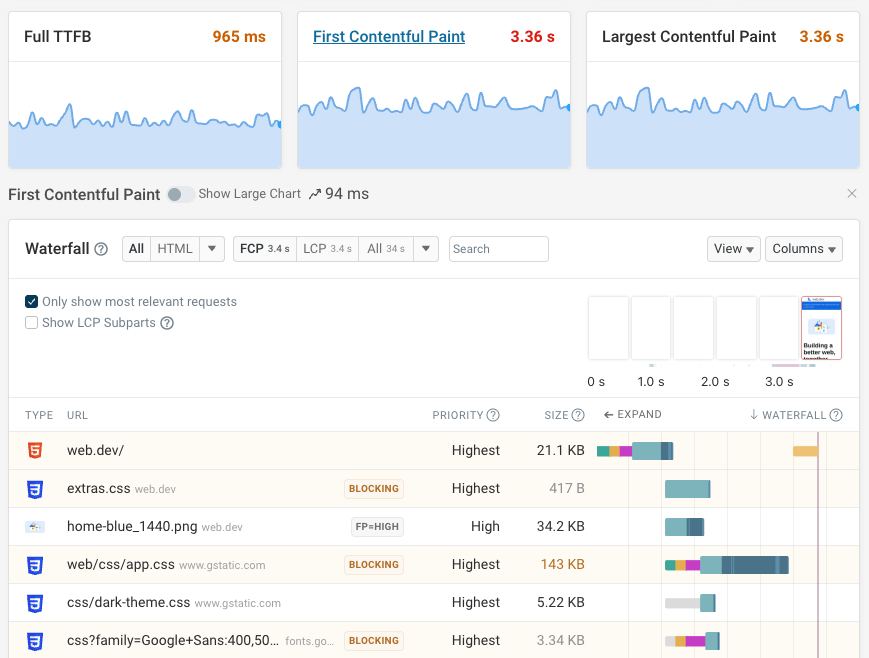Click the help icon next to Waterfall heading
Viewport: 869px width, 658px height.
[x=101, y=250]
